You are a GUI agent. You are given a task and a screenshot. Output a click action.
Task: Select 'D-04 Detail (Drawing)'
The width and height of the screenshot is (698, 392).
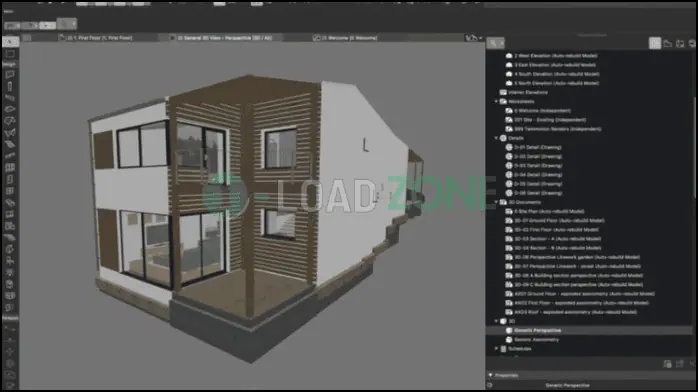(x=537, y=175)
